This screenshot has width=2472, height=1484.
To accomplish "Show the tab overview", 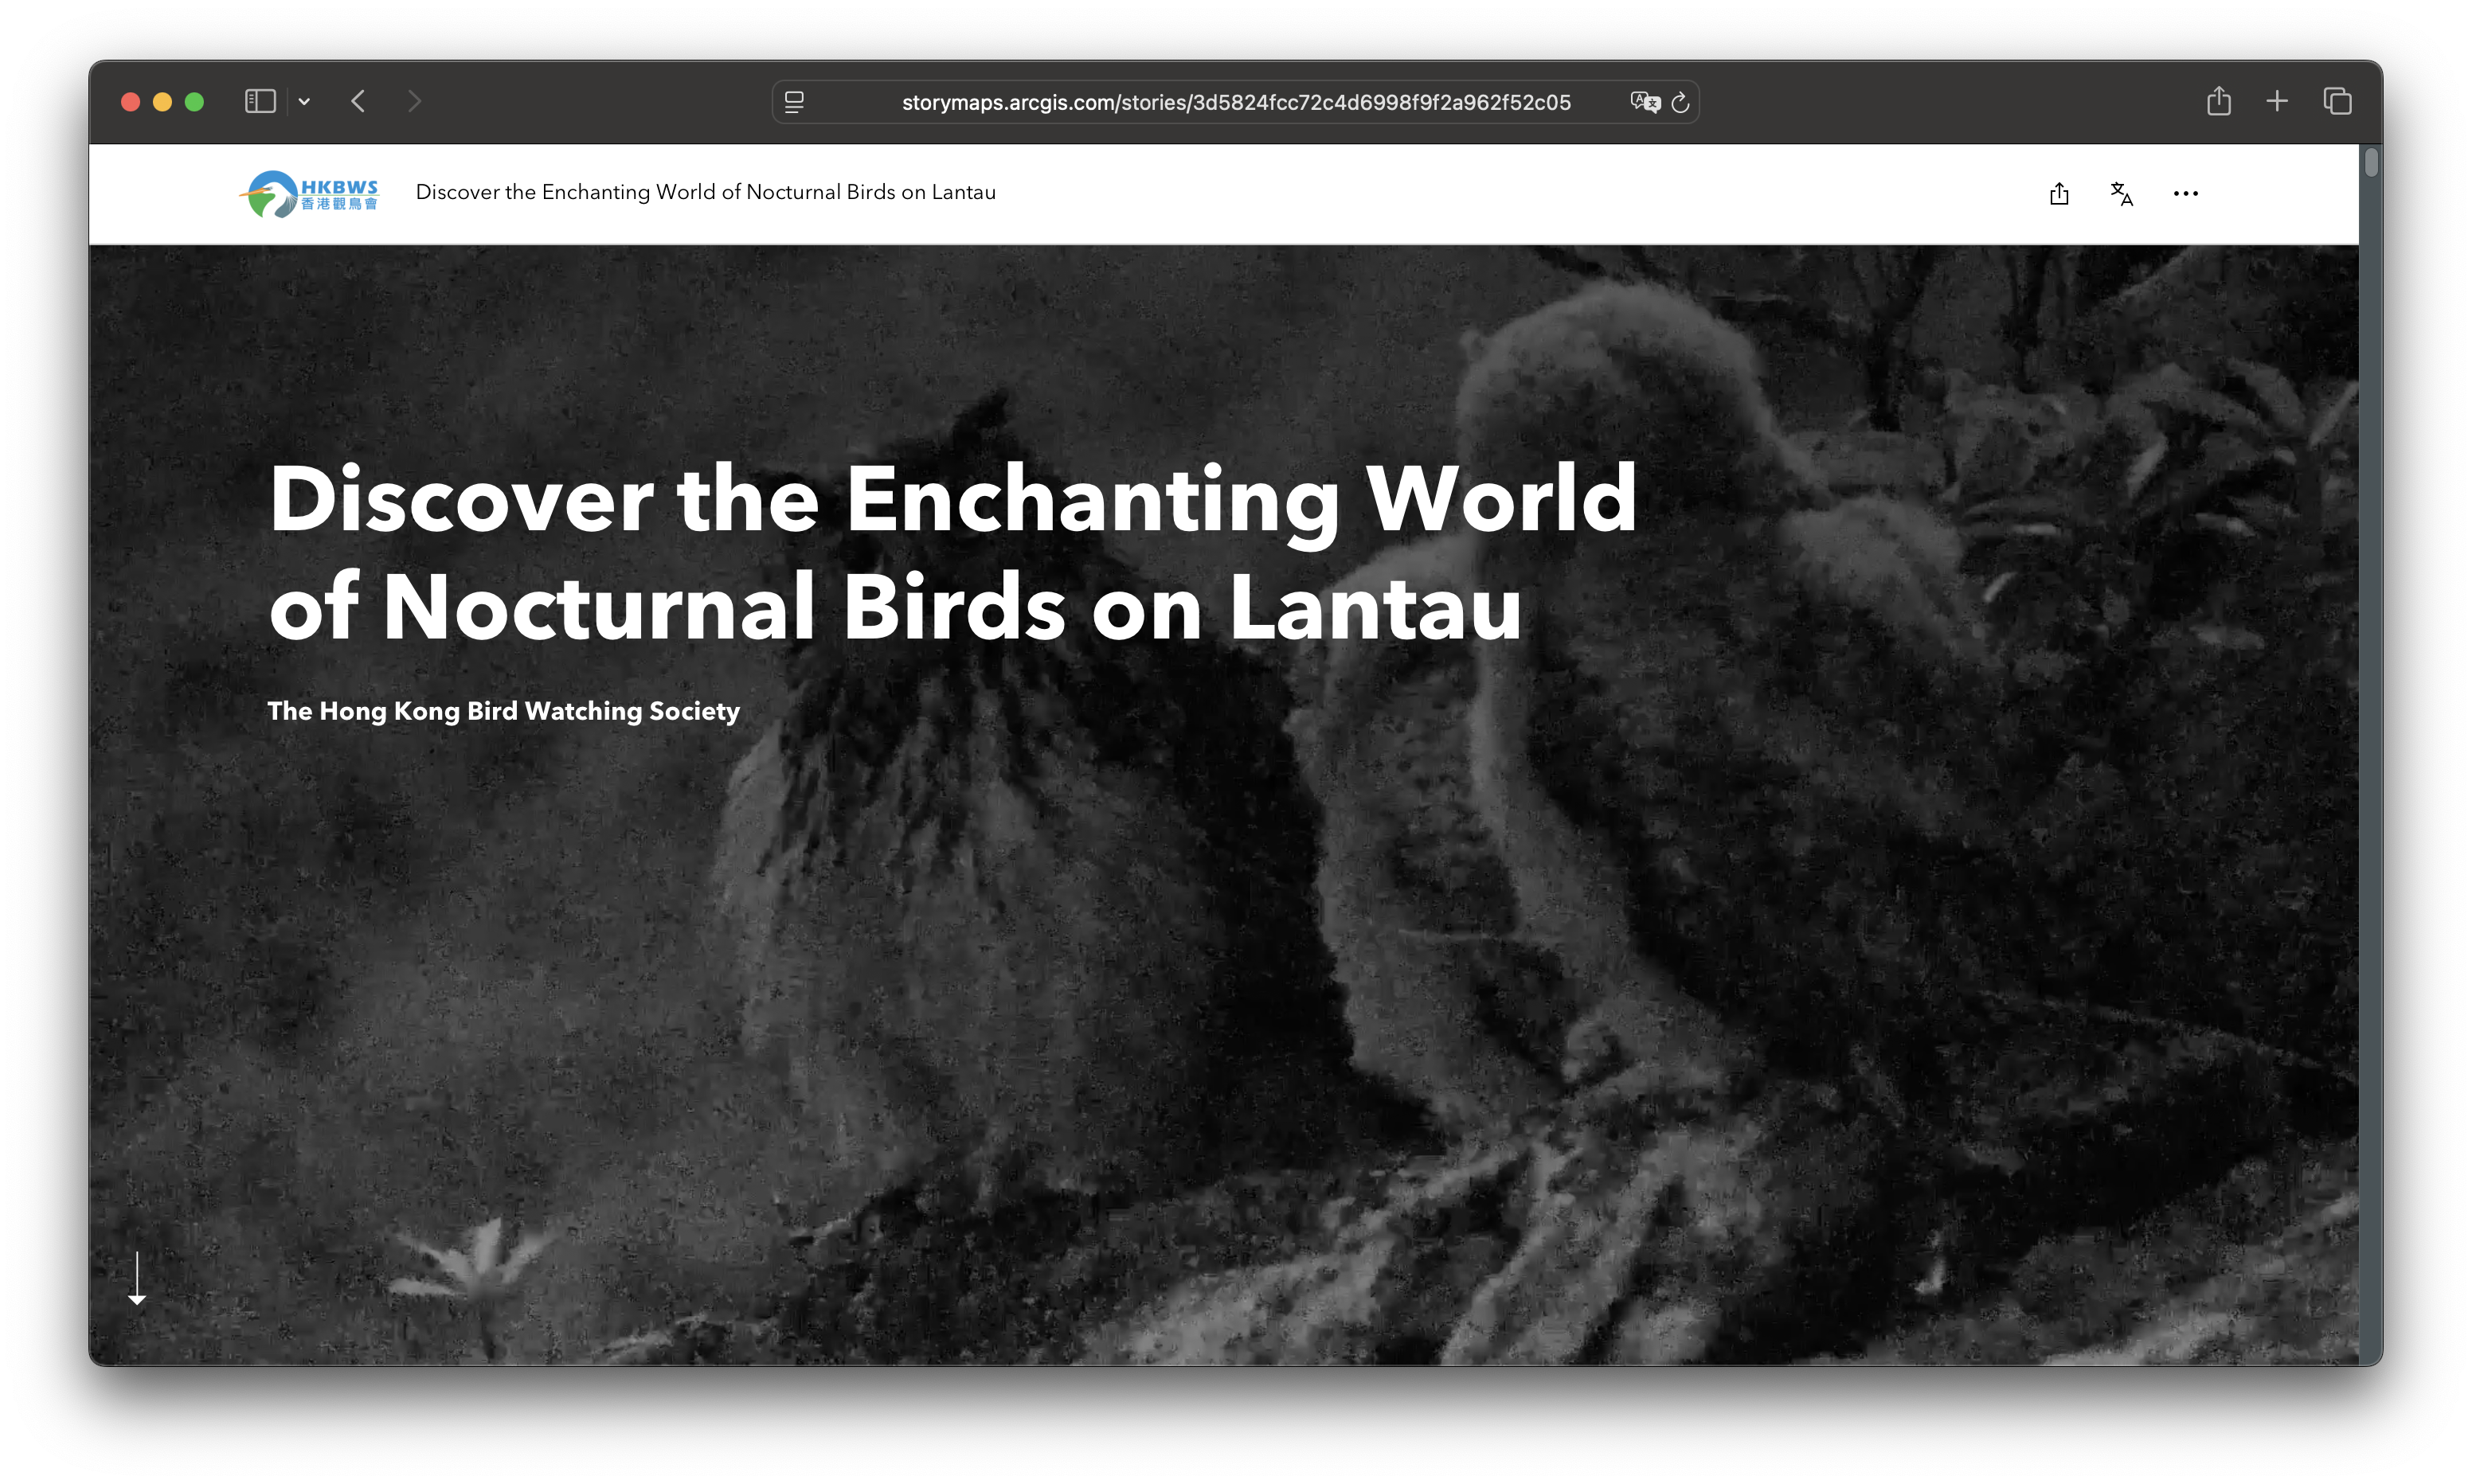I will click(2337, 101).
